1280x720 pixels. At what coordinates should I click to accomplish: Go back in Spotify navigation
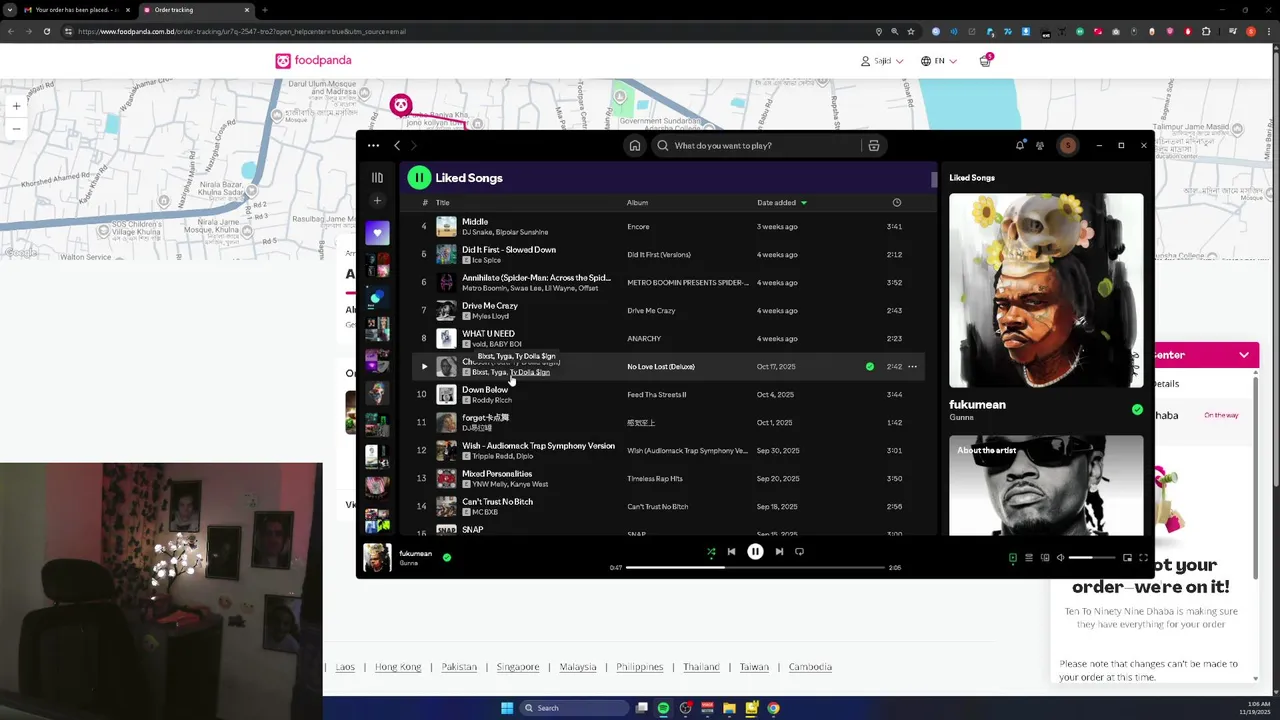click(397, 146)
